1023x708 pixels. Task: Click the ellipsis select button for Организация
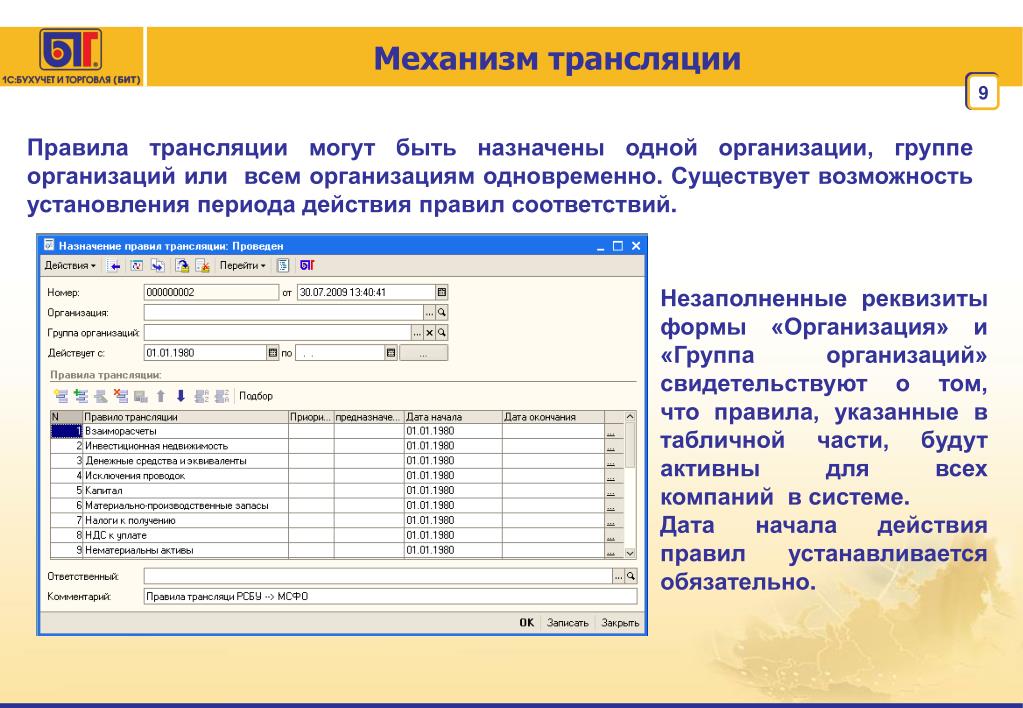coord(429,313)
